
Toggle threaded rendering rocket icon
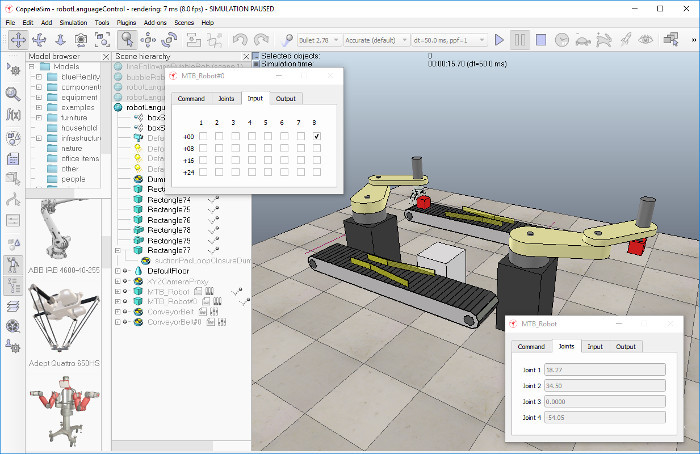coord(625,40)
